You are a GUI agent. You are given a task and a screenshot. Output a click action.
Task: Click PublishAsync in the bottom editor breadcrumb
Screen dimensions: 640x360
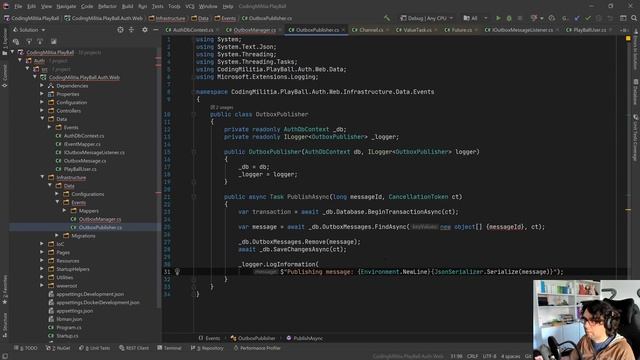308,338
